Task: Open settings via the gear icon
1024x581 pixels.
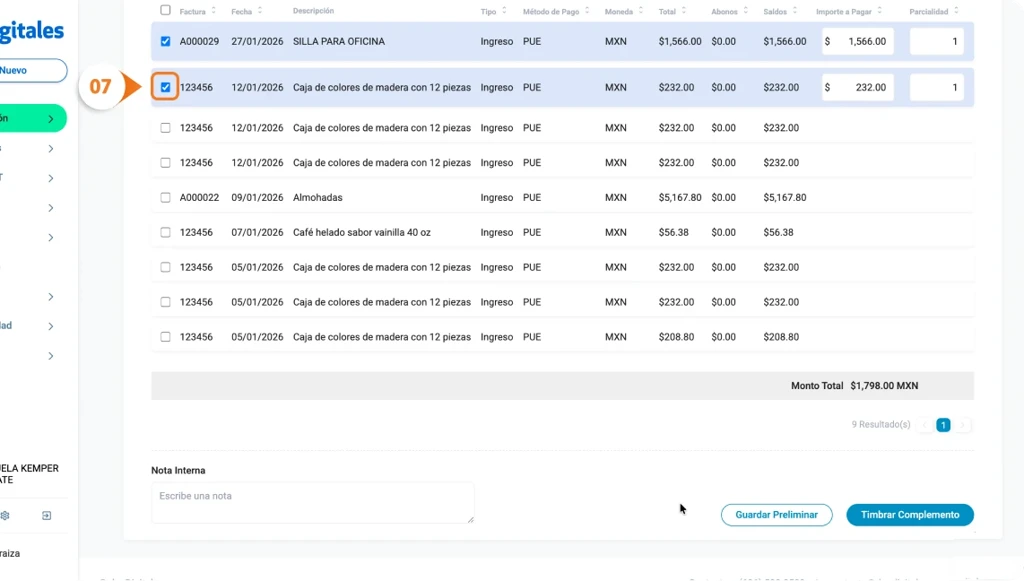Action: coord(5,516)
